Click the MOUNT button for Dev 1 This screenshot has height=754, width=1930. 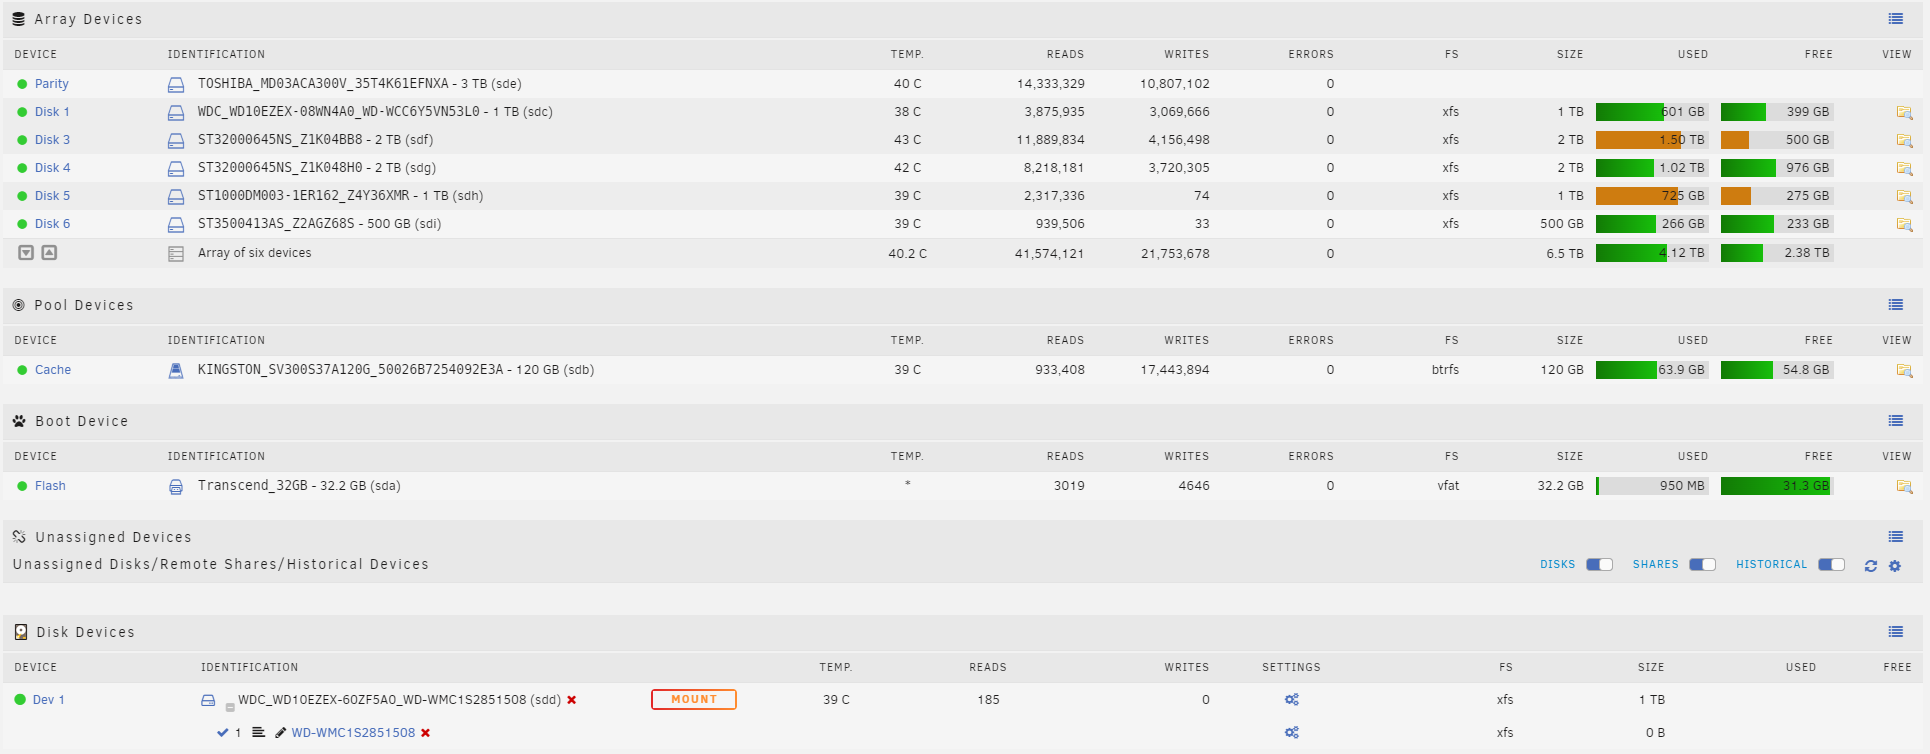tap(694, 699)
